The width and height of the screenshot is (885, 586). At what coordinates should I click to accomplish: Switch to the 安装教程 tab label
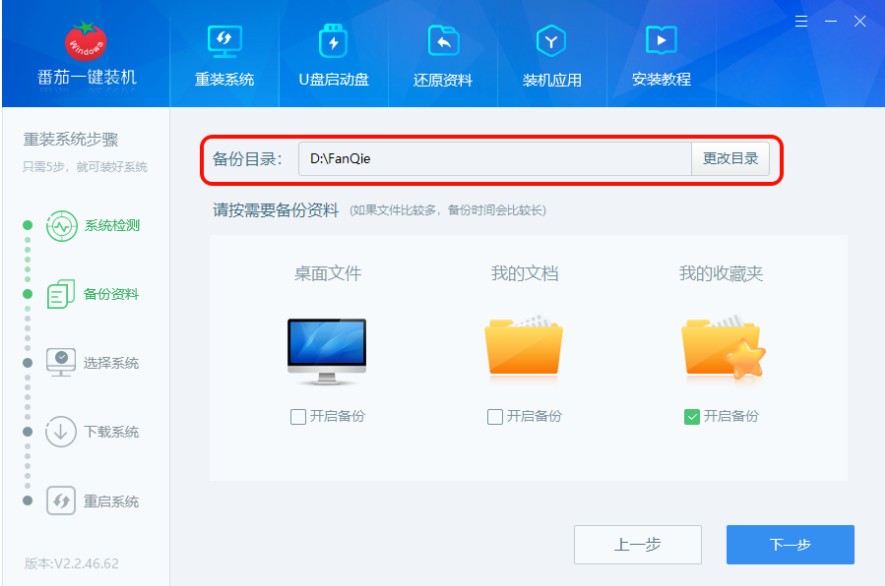click(x=661, y=79)
